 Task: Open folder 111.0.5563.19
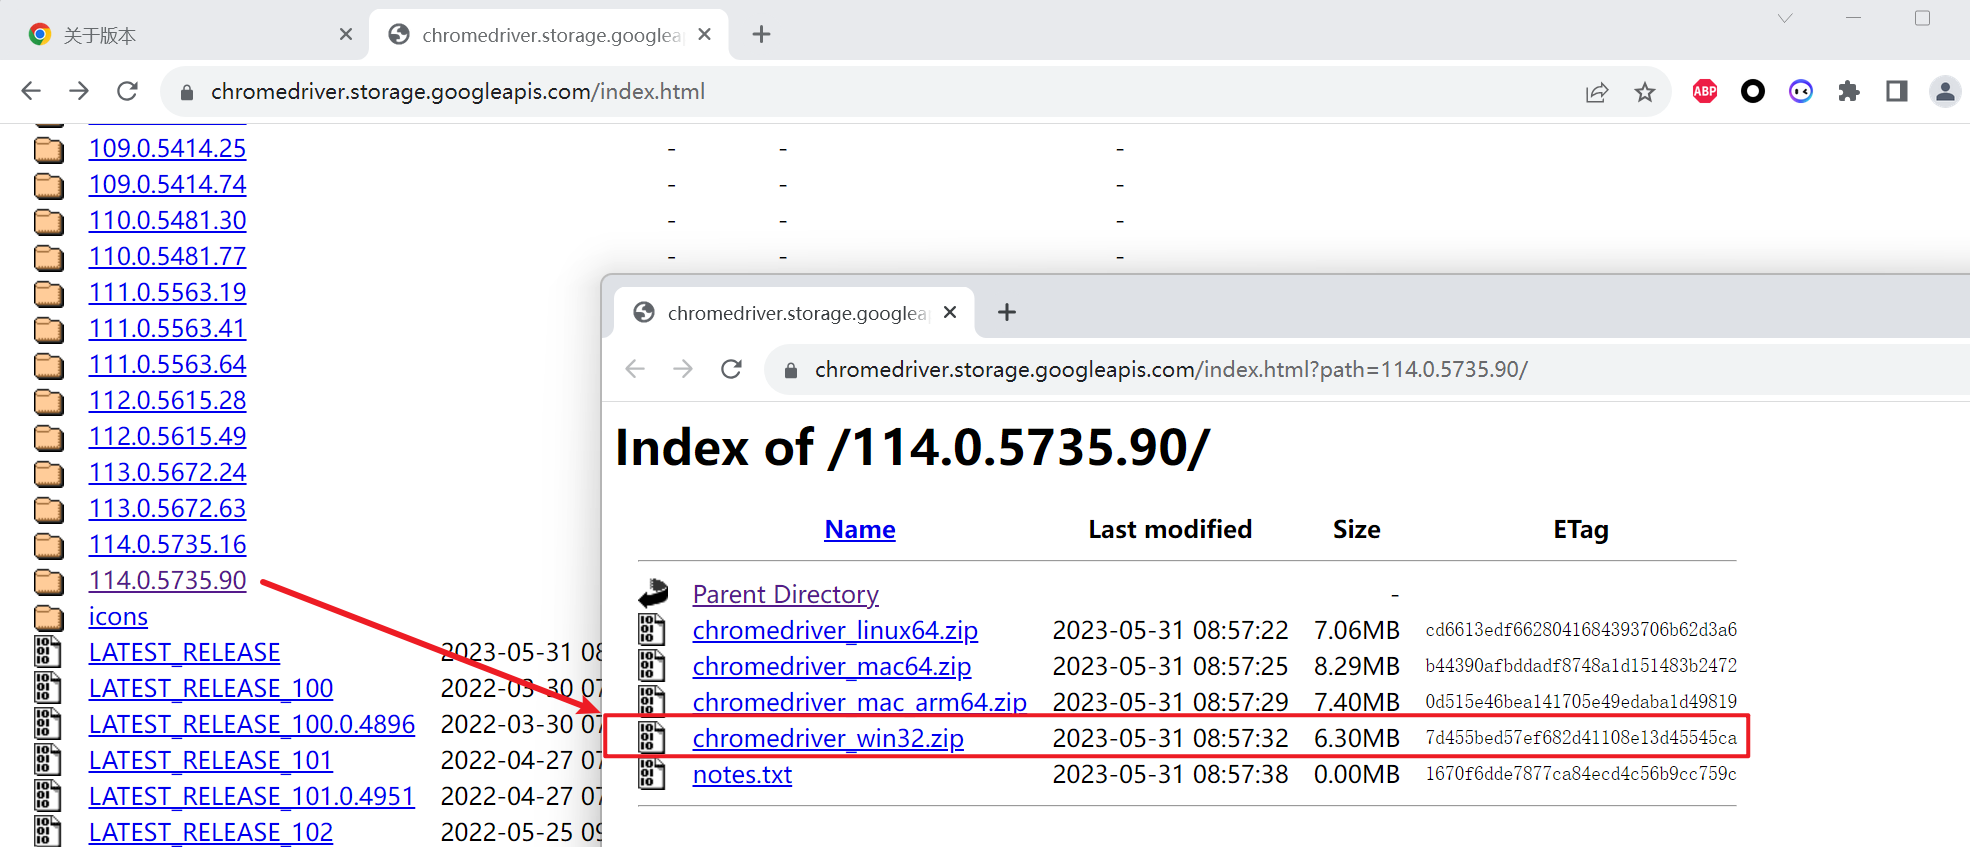167,292
